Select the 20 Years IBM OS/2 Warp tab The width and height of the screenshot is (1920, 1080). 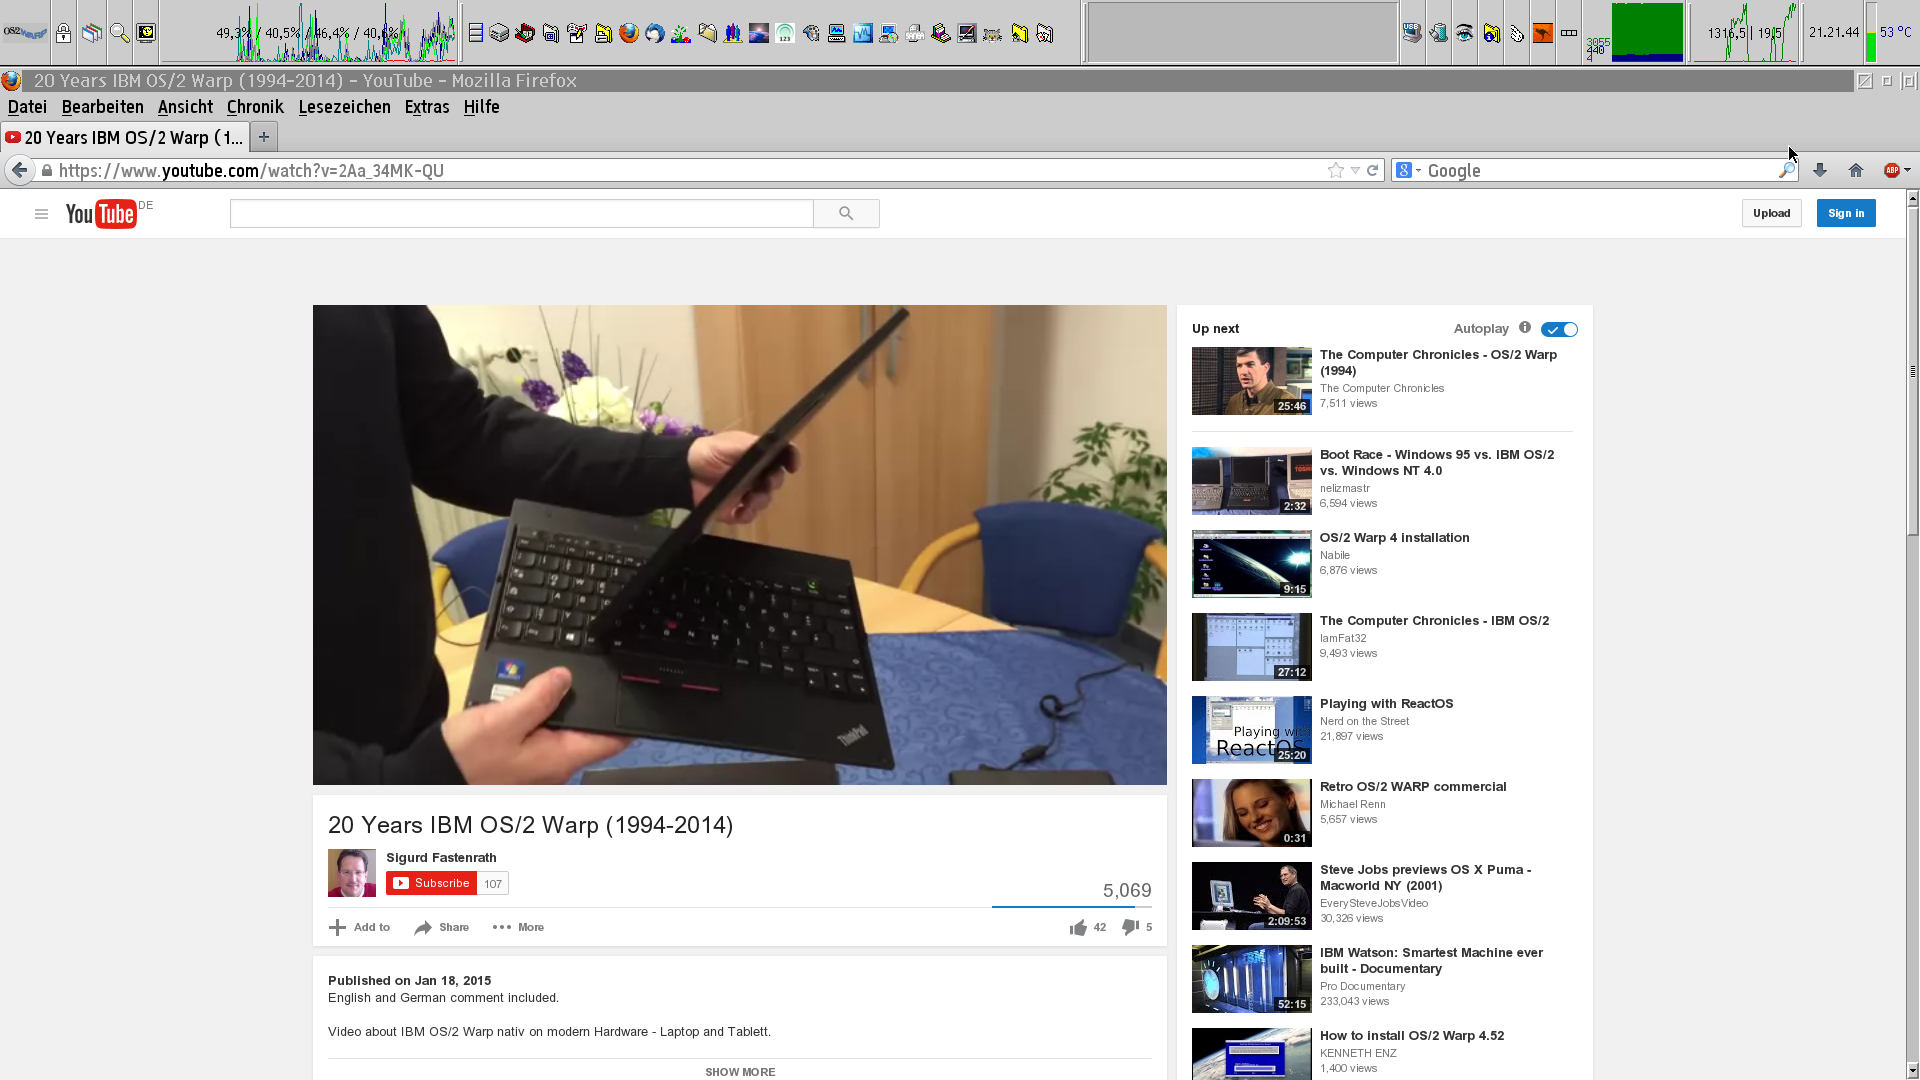coord(124,137)
